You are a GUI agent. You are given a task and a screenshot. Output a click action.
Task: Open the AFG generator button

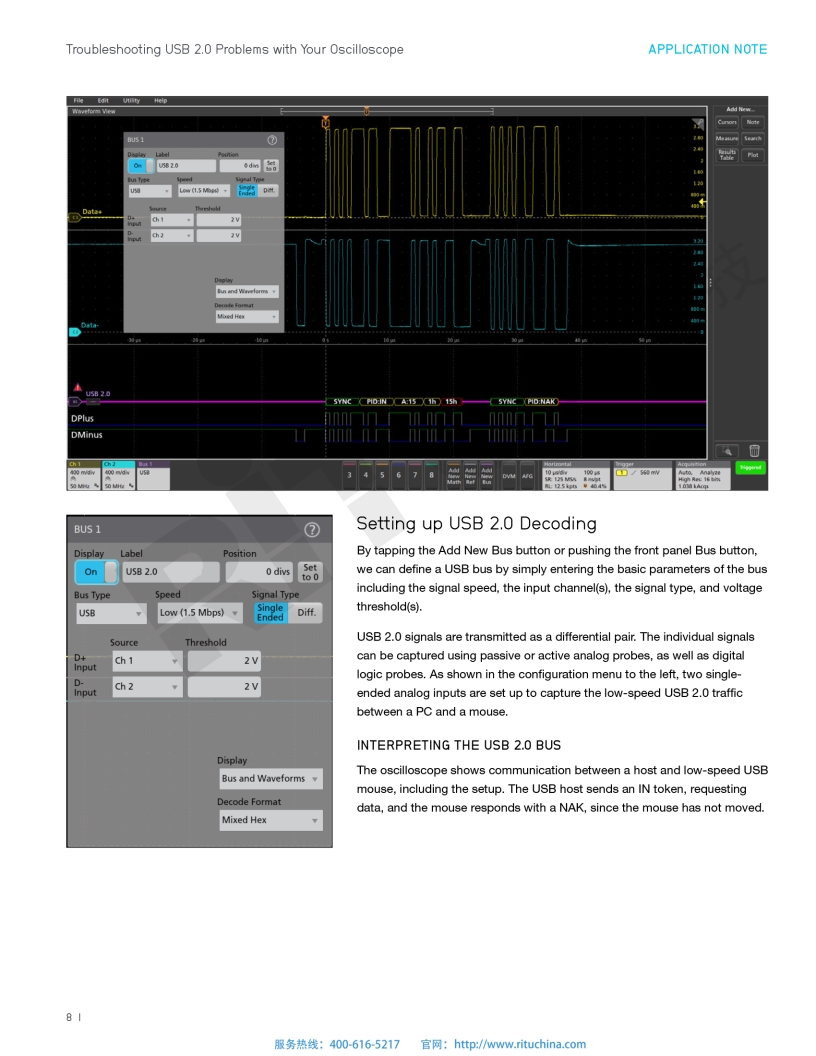point(527,476)
